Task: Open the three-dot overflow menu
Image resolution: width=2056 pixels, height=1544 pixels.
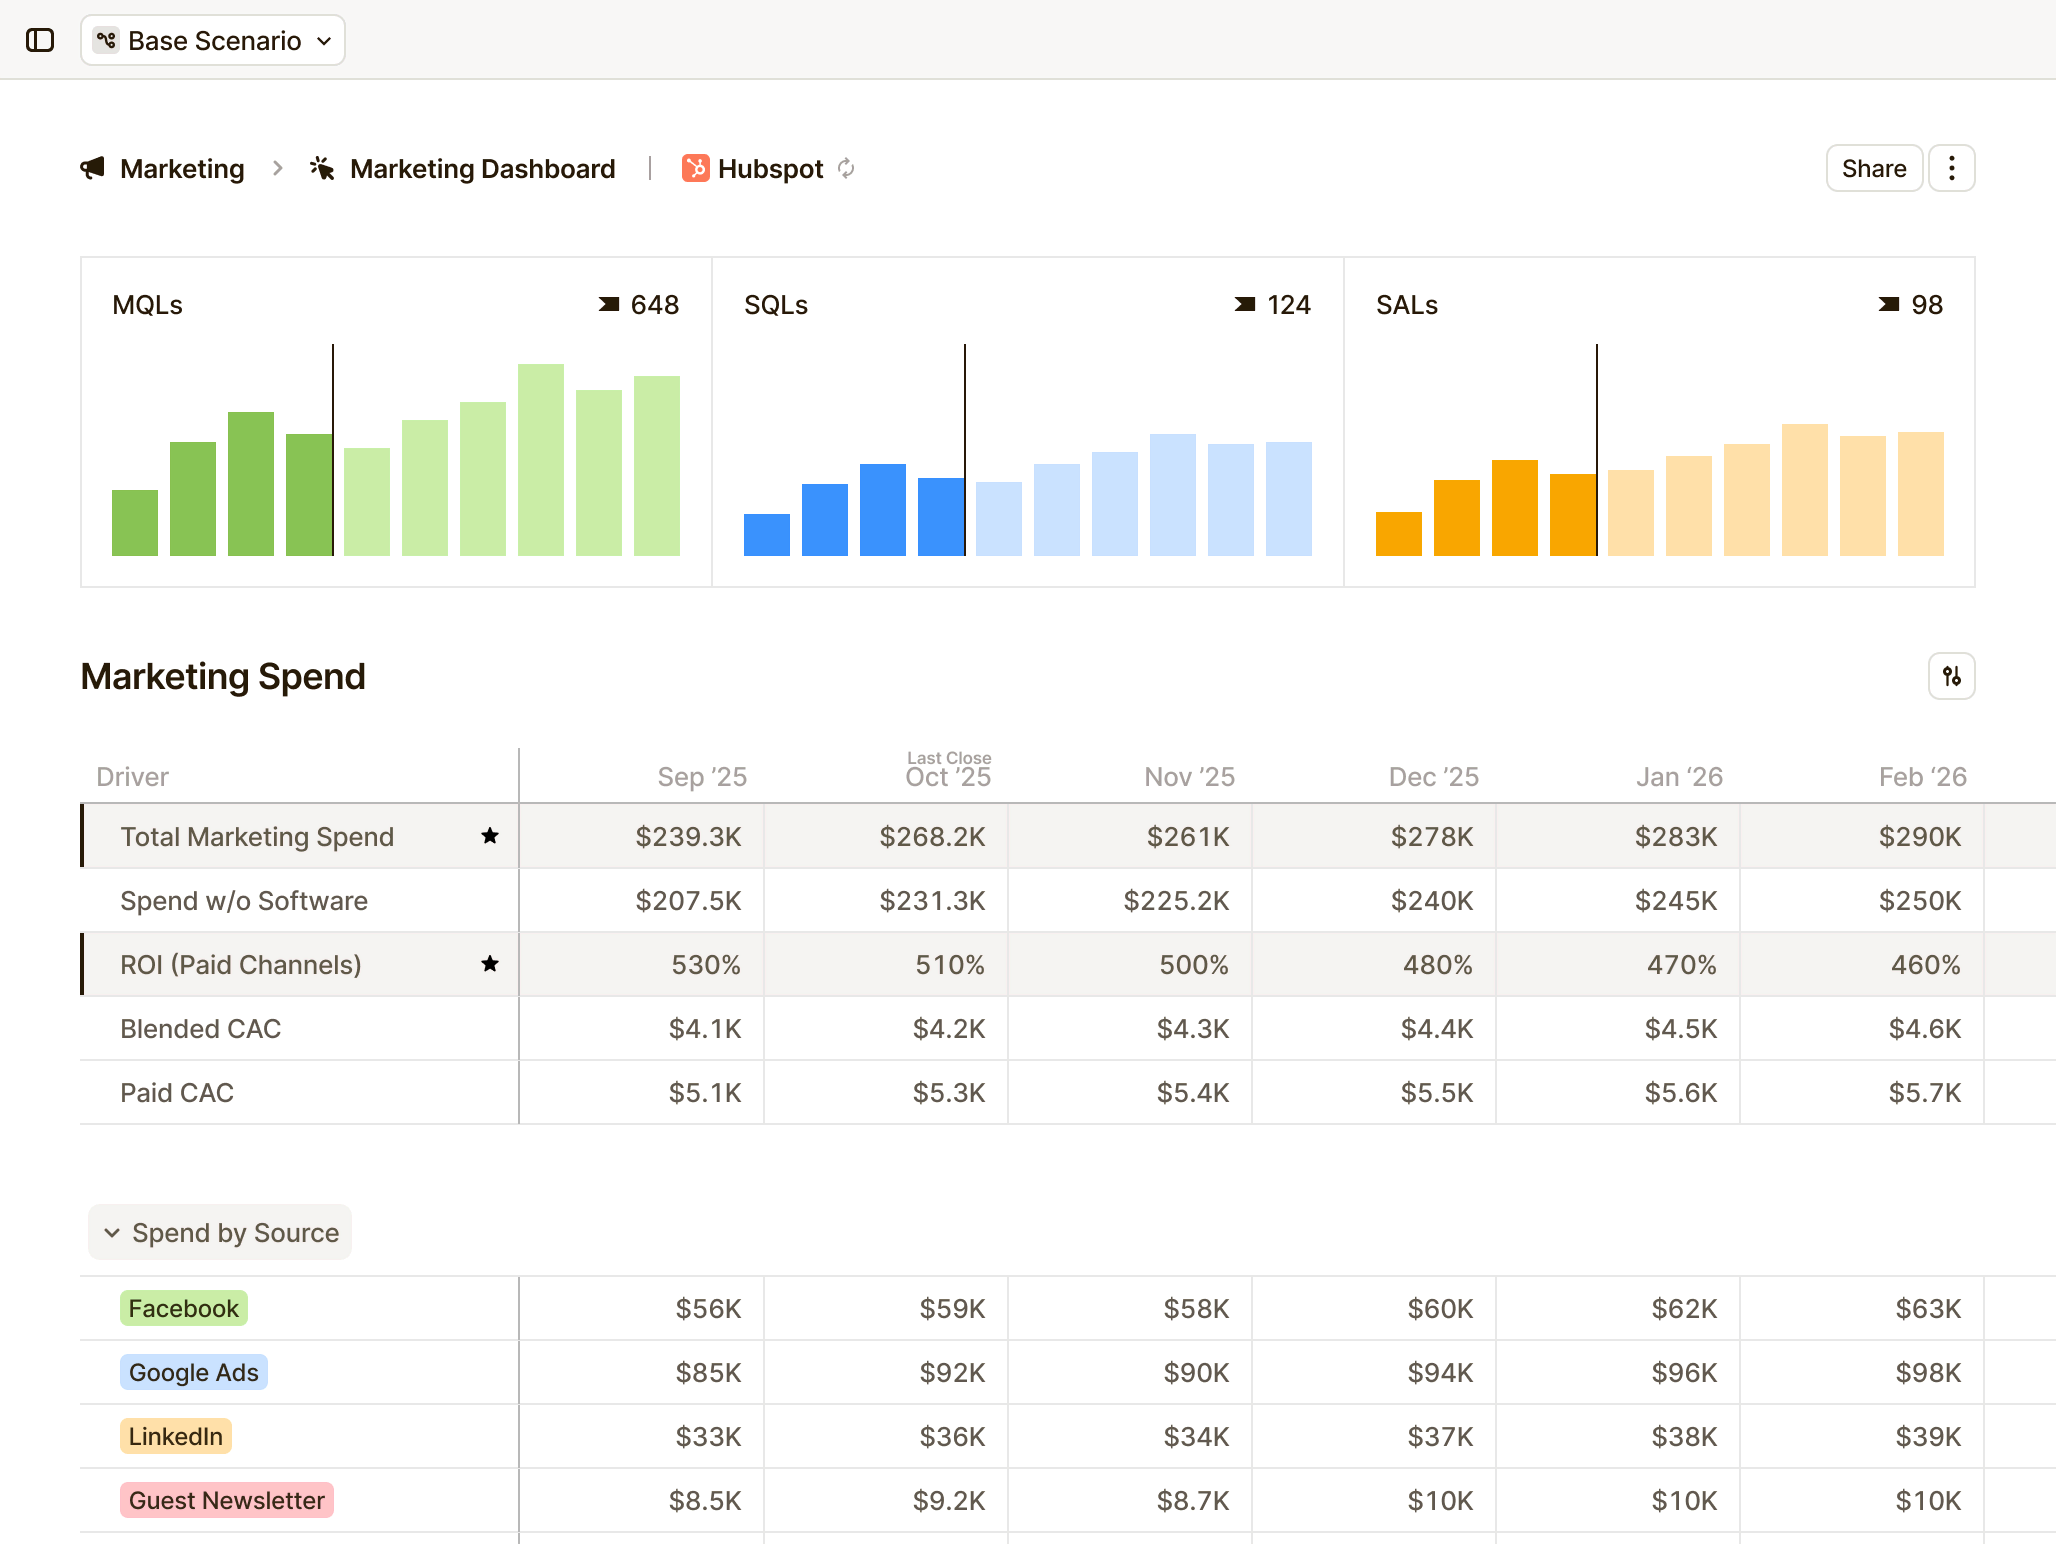Action: (1950, 168)
